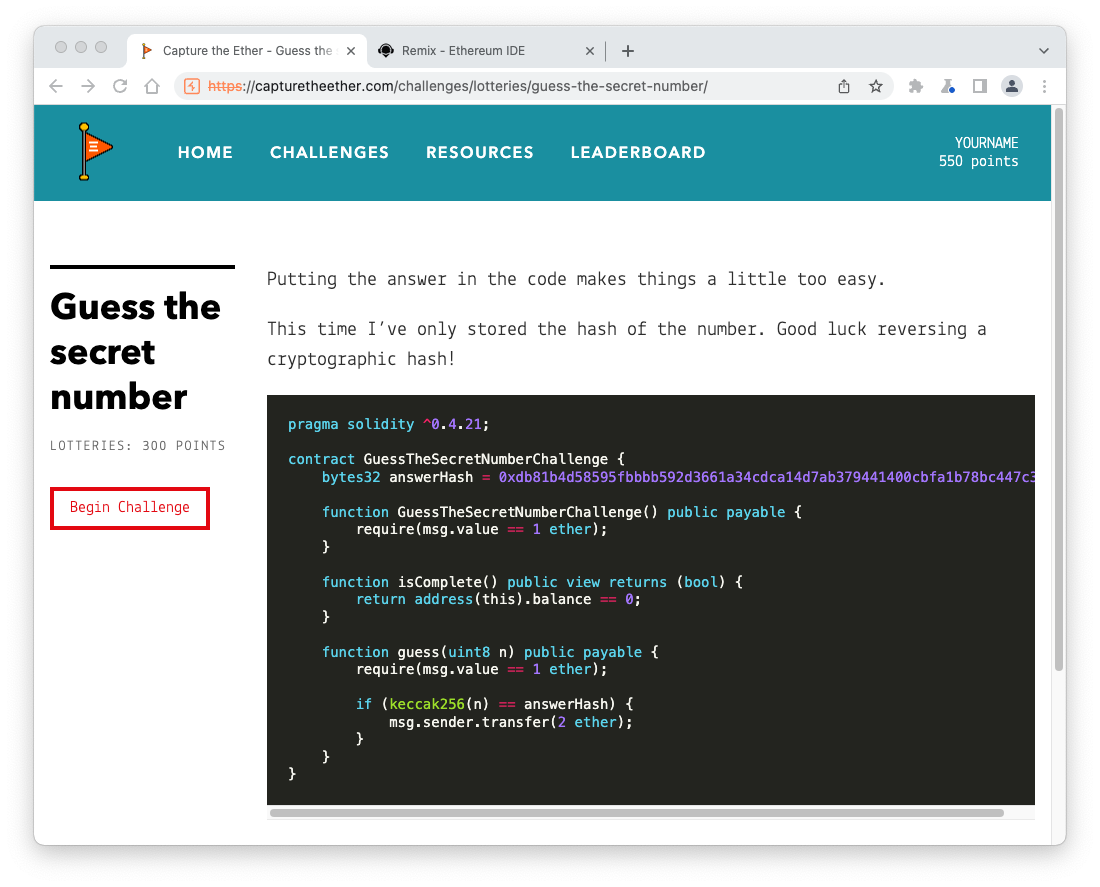Click YOURNAME 550 points profile link
The width and height of the screenshot is (1100, 887).
pyautogui.click(x=979, y=152)
